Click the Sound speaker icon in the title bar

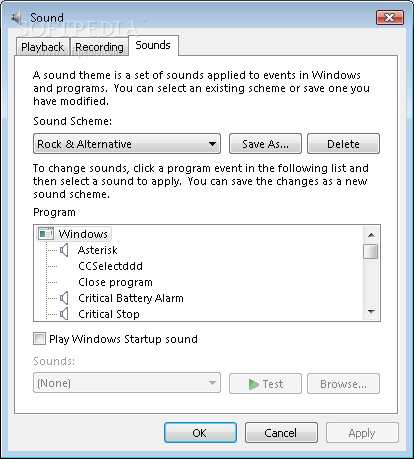17,17
